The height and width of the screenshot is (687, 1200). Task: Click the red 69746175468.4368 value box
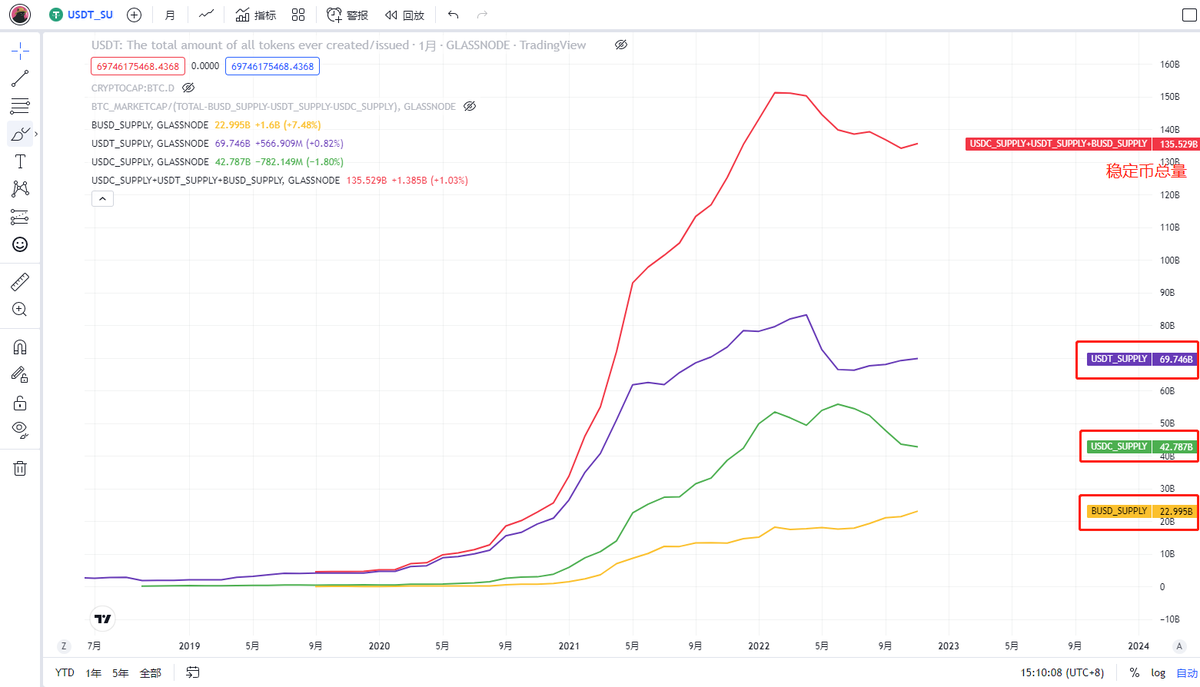pos(136,66)
